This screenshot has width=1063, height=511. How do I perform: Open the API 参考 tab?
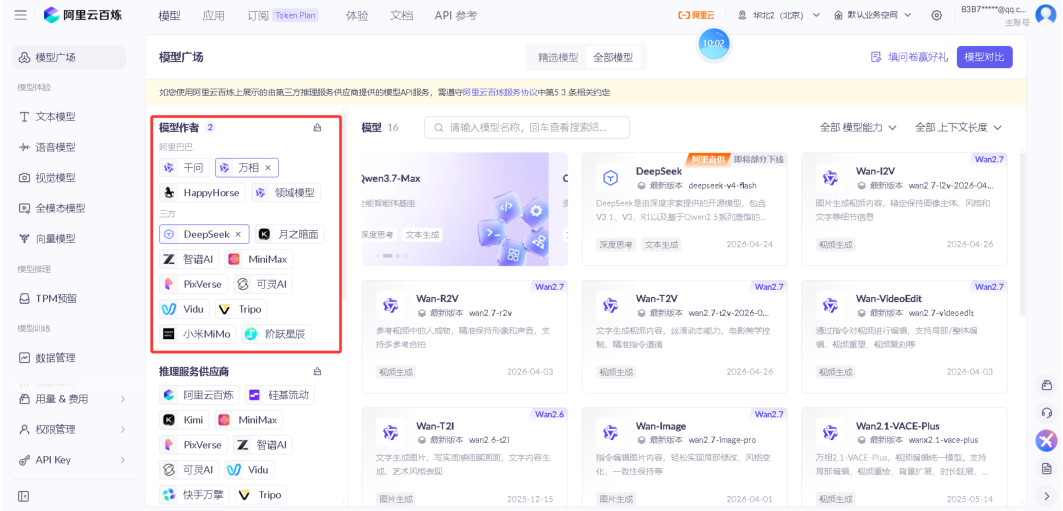pyautogui.click(x=456, y=15)
